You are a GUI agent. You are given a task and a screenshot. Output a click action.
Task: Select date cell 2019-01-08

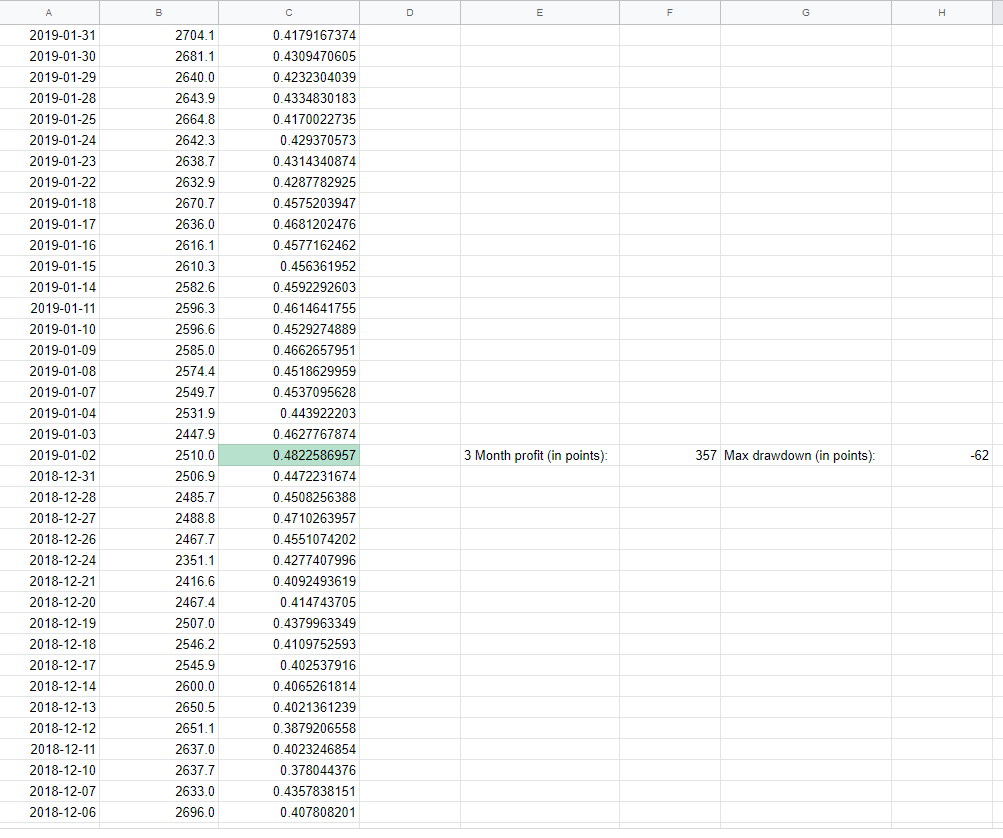(x=49, y=372)
